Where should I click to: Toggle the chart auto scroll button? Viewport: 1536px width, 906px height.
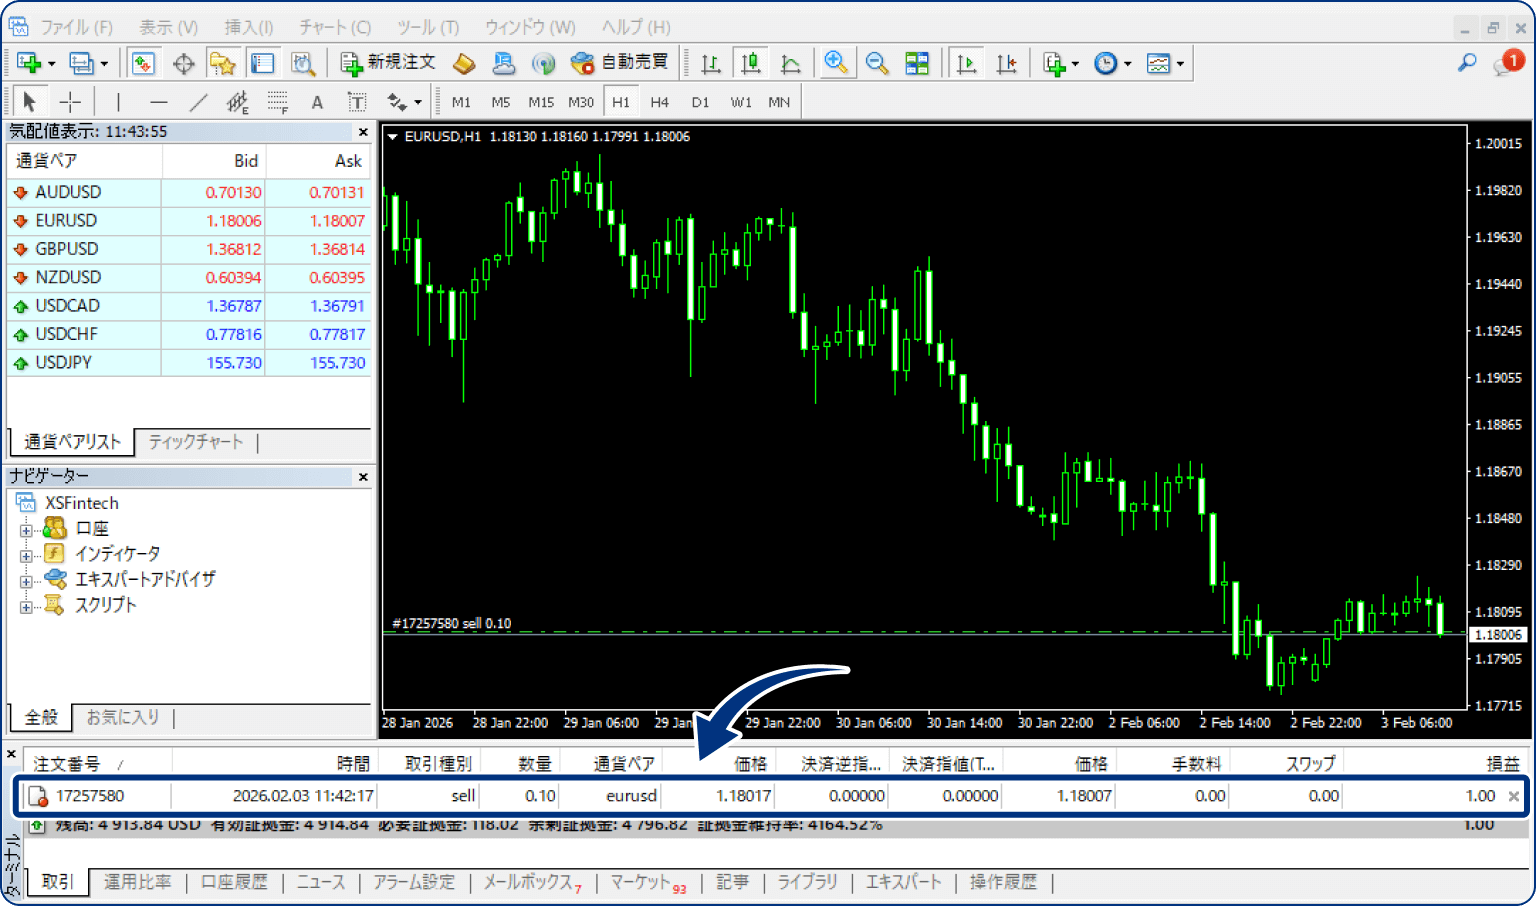pos(966,64)
